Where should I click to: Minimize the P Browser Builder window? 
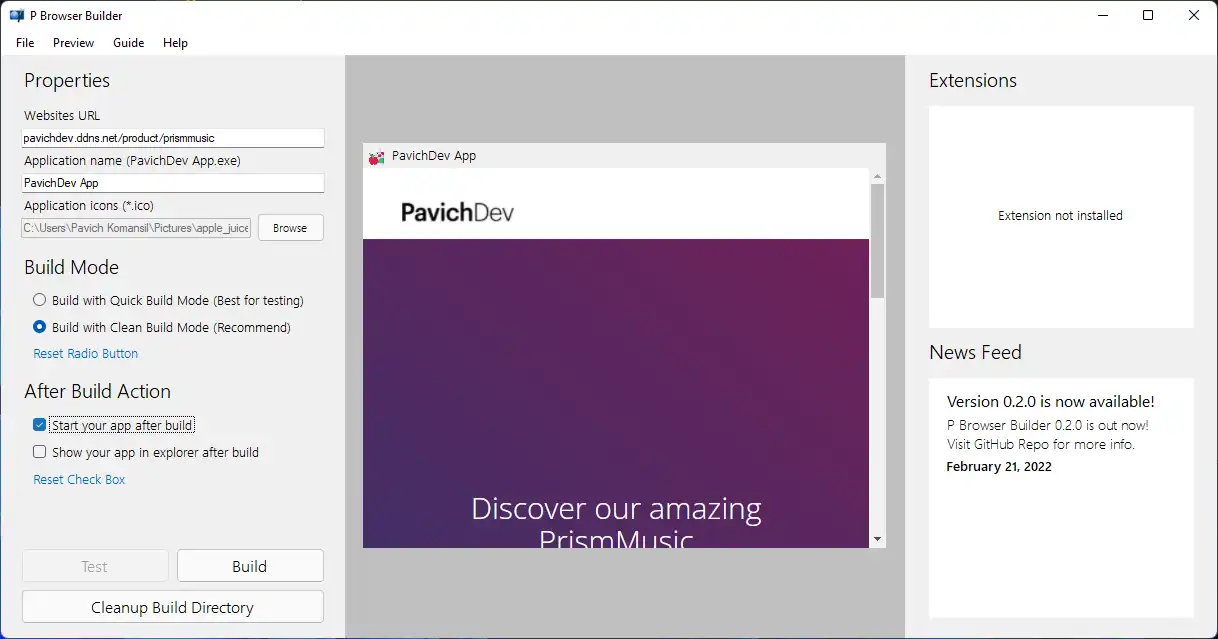(1102, 15)
